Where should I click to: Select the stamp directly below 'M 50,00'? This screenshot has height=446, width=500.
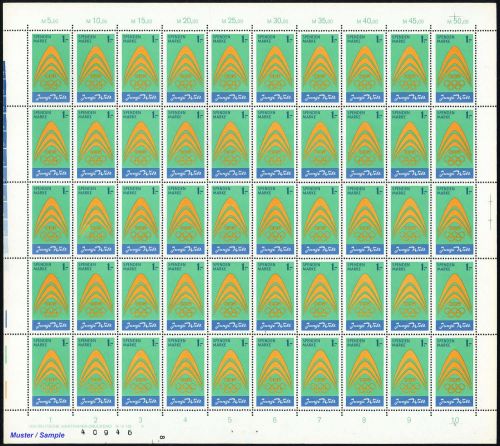point(455,68)
